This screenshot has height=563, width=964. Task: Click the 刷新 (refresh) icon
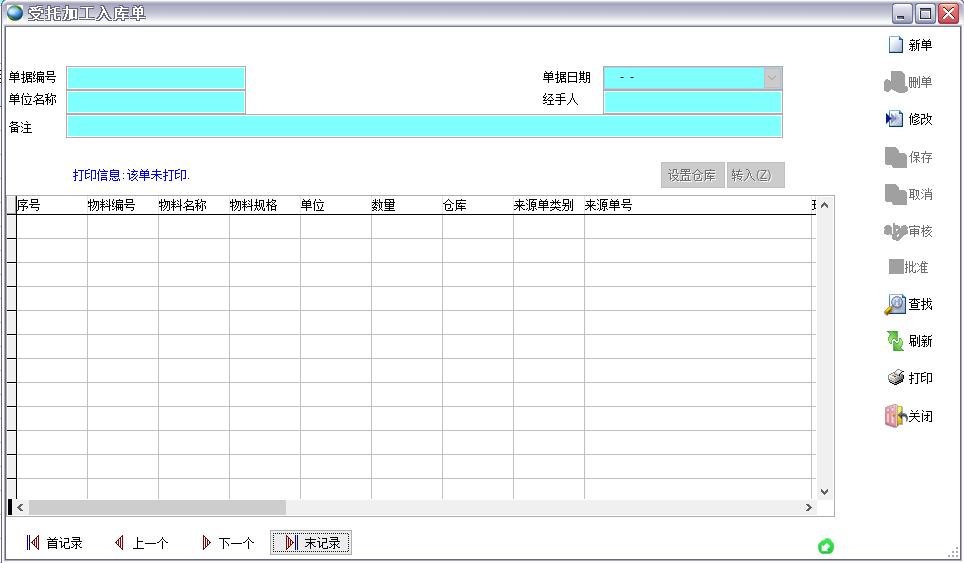[x=895, y=341]
